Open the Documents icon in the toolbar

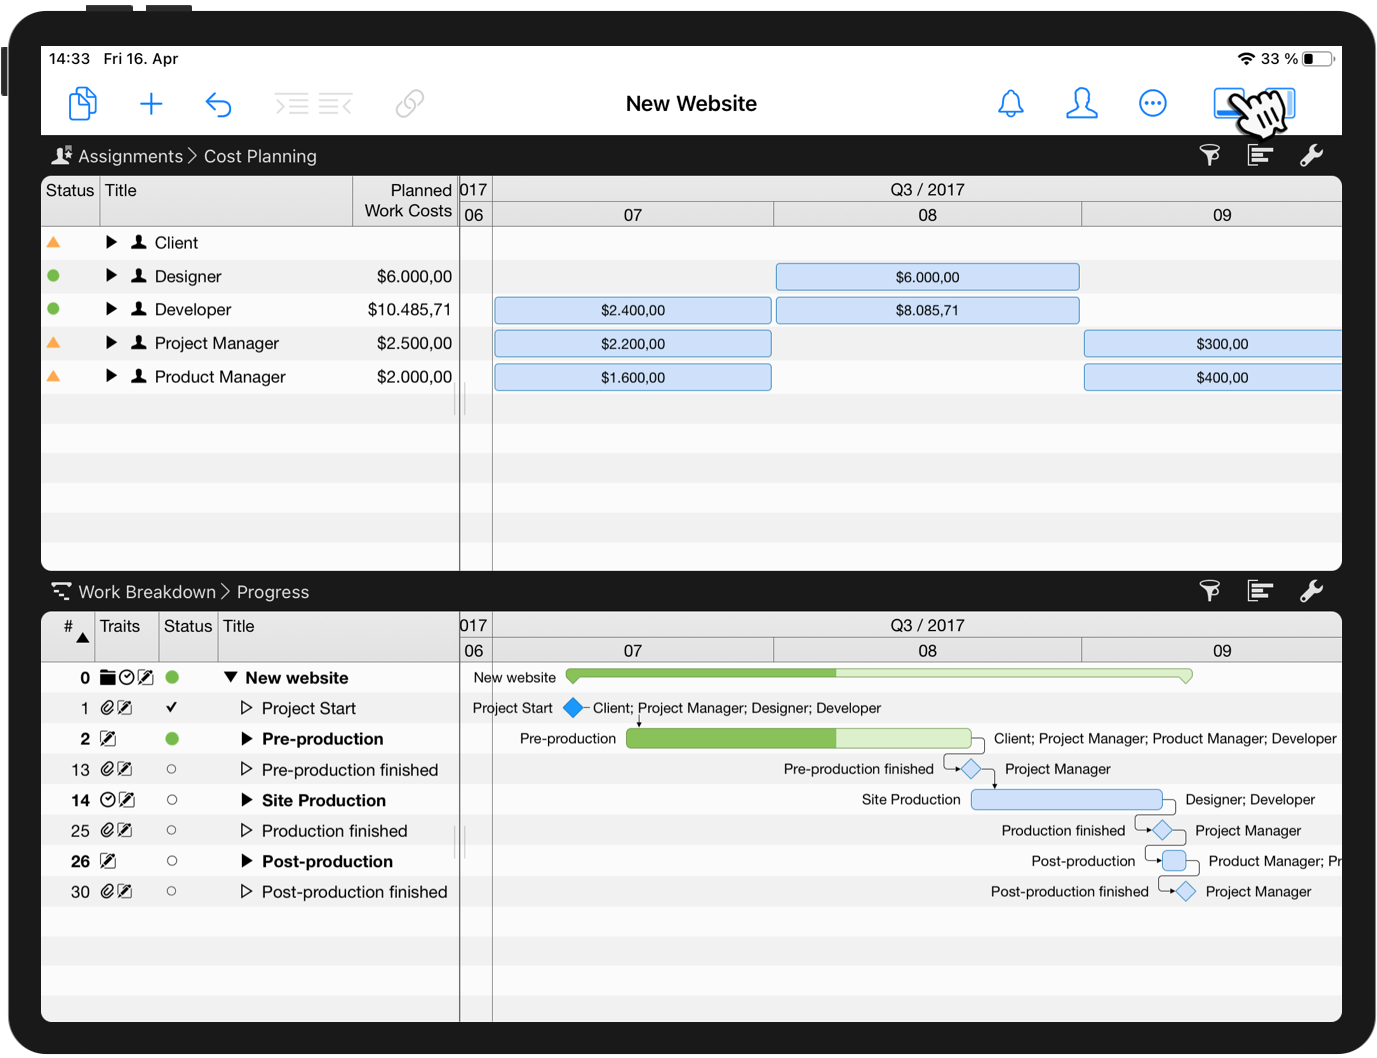click(x=83, y=103)
